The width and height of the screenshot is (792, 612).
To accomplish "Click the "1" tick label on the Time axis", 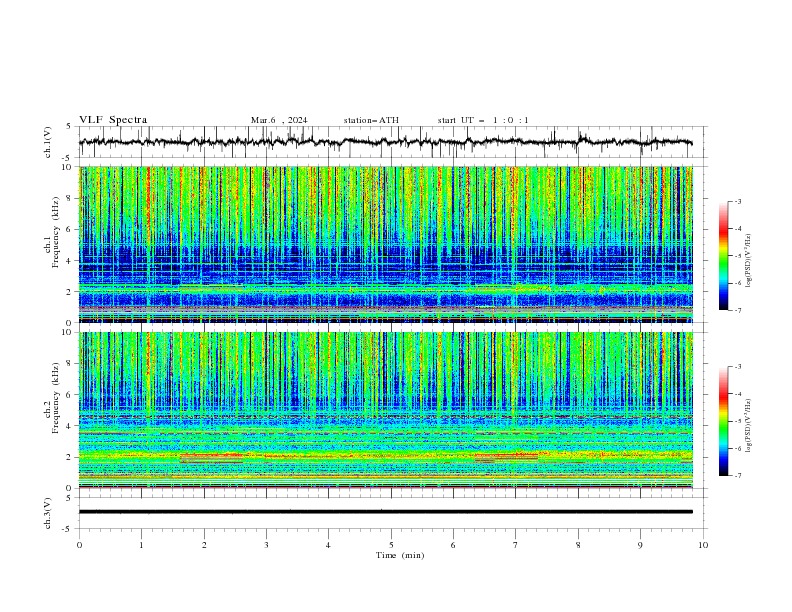I will tap(141, 545).
